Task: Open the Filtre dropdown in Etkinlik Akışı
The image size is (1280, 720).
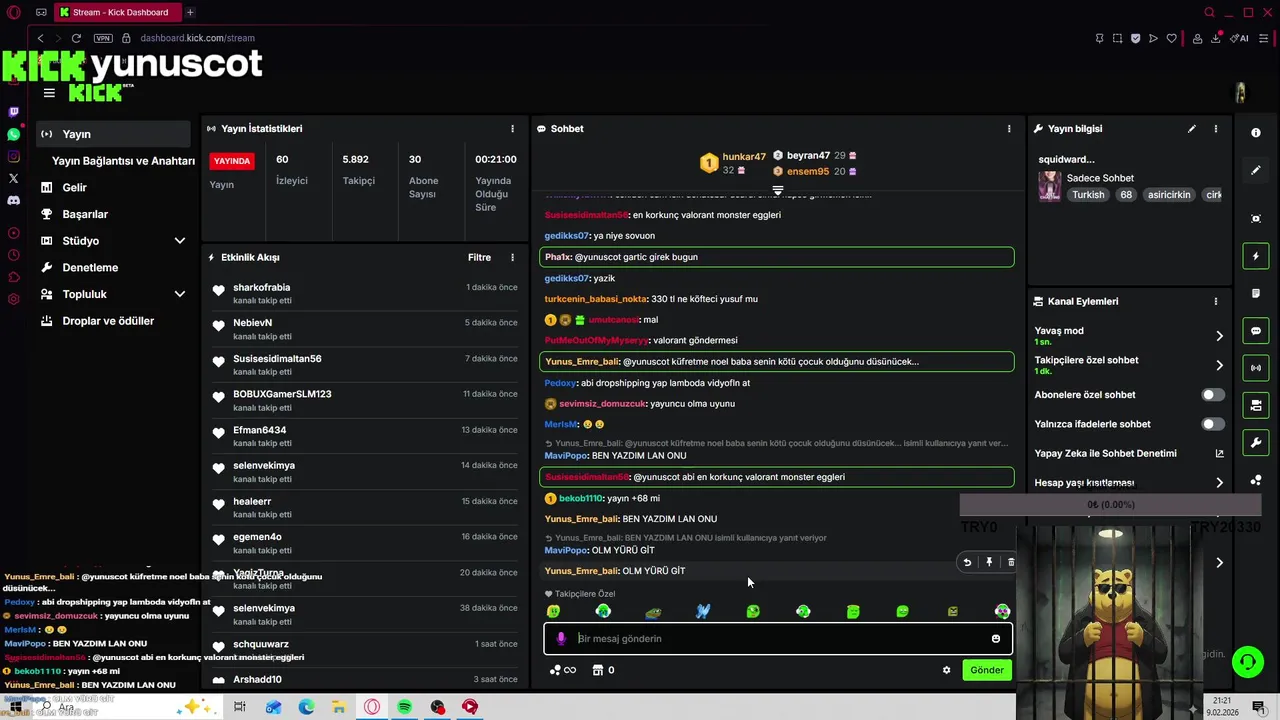Action: tap(479, 257)
